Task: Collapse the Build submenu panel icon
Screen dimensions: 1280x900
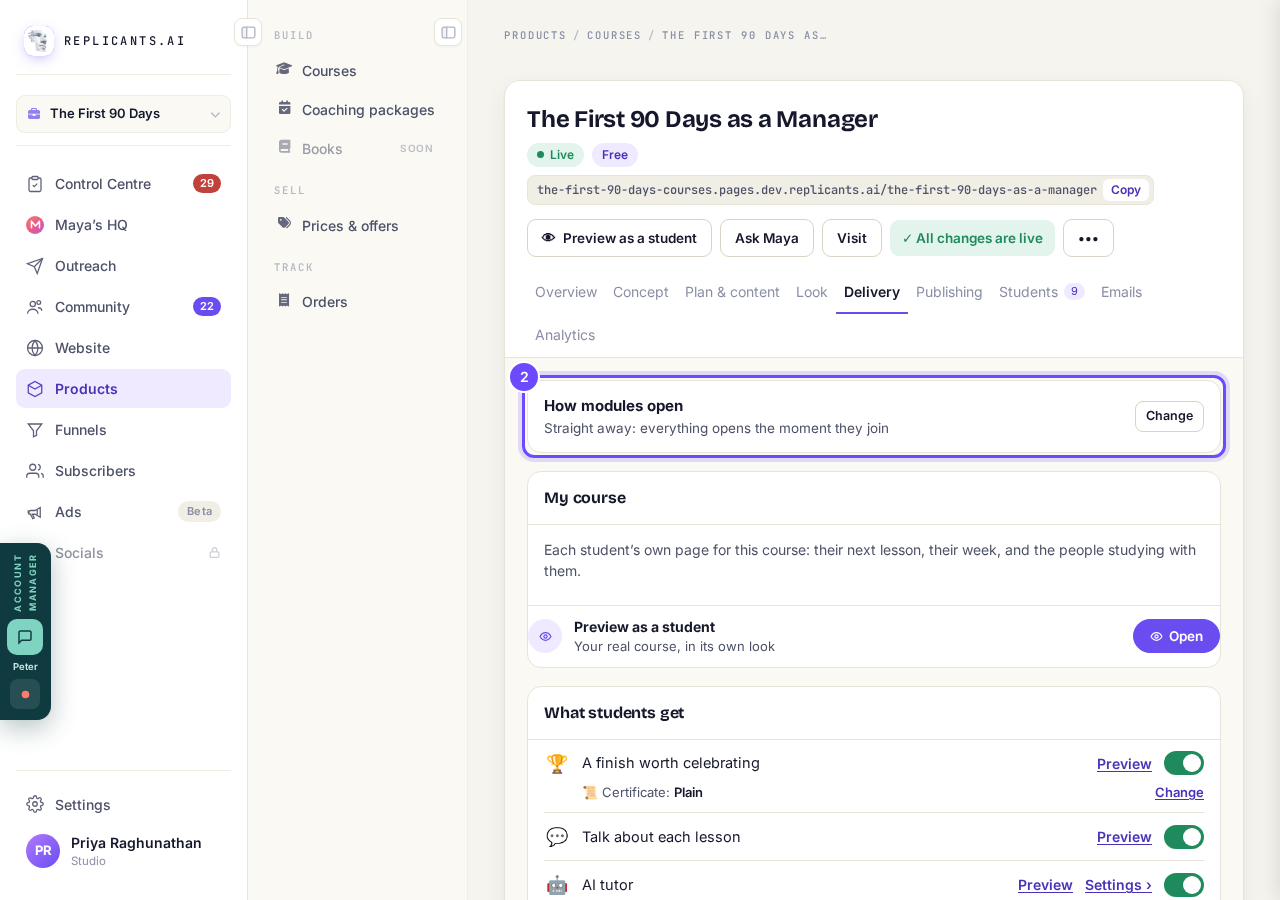Action: tap(448, 32)
